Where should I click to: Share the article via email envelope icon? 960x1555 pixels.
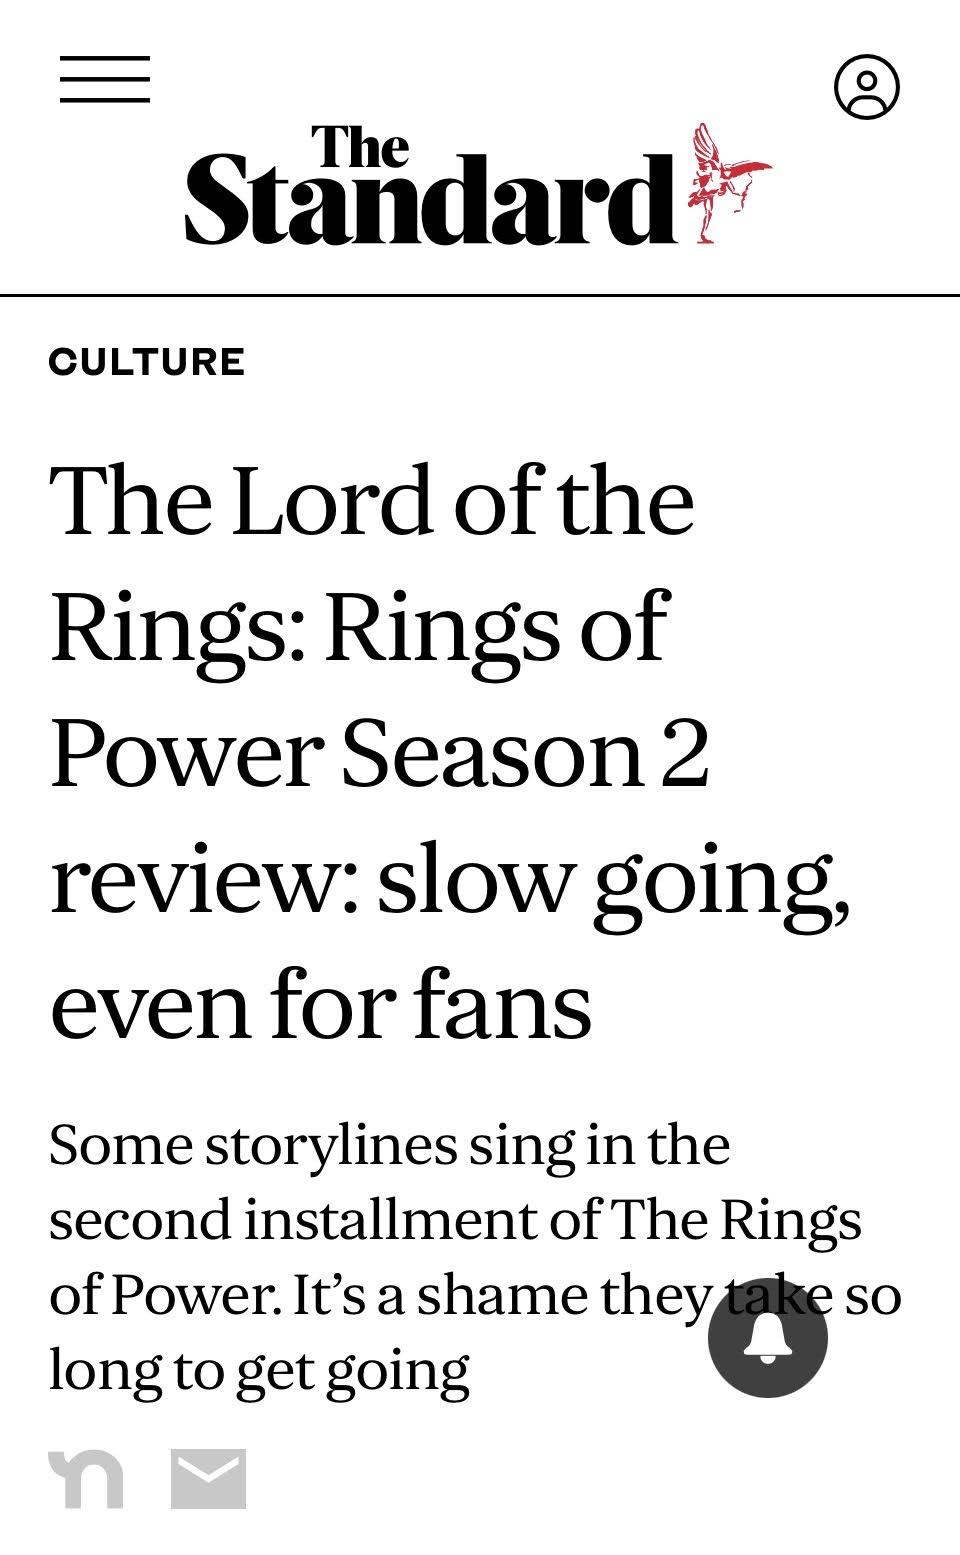click(x=208, y=1478)
